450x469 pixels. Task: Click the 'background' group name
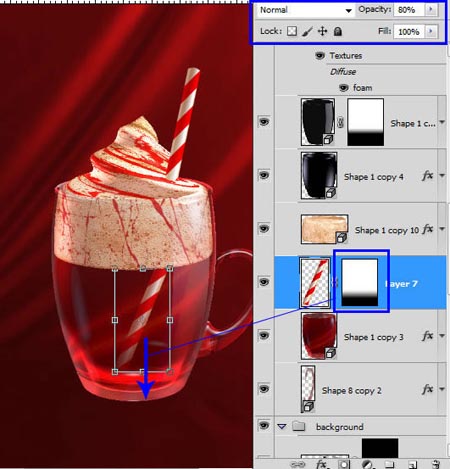340,427
